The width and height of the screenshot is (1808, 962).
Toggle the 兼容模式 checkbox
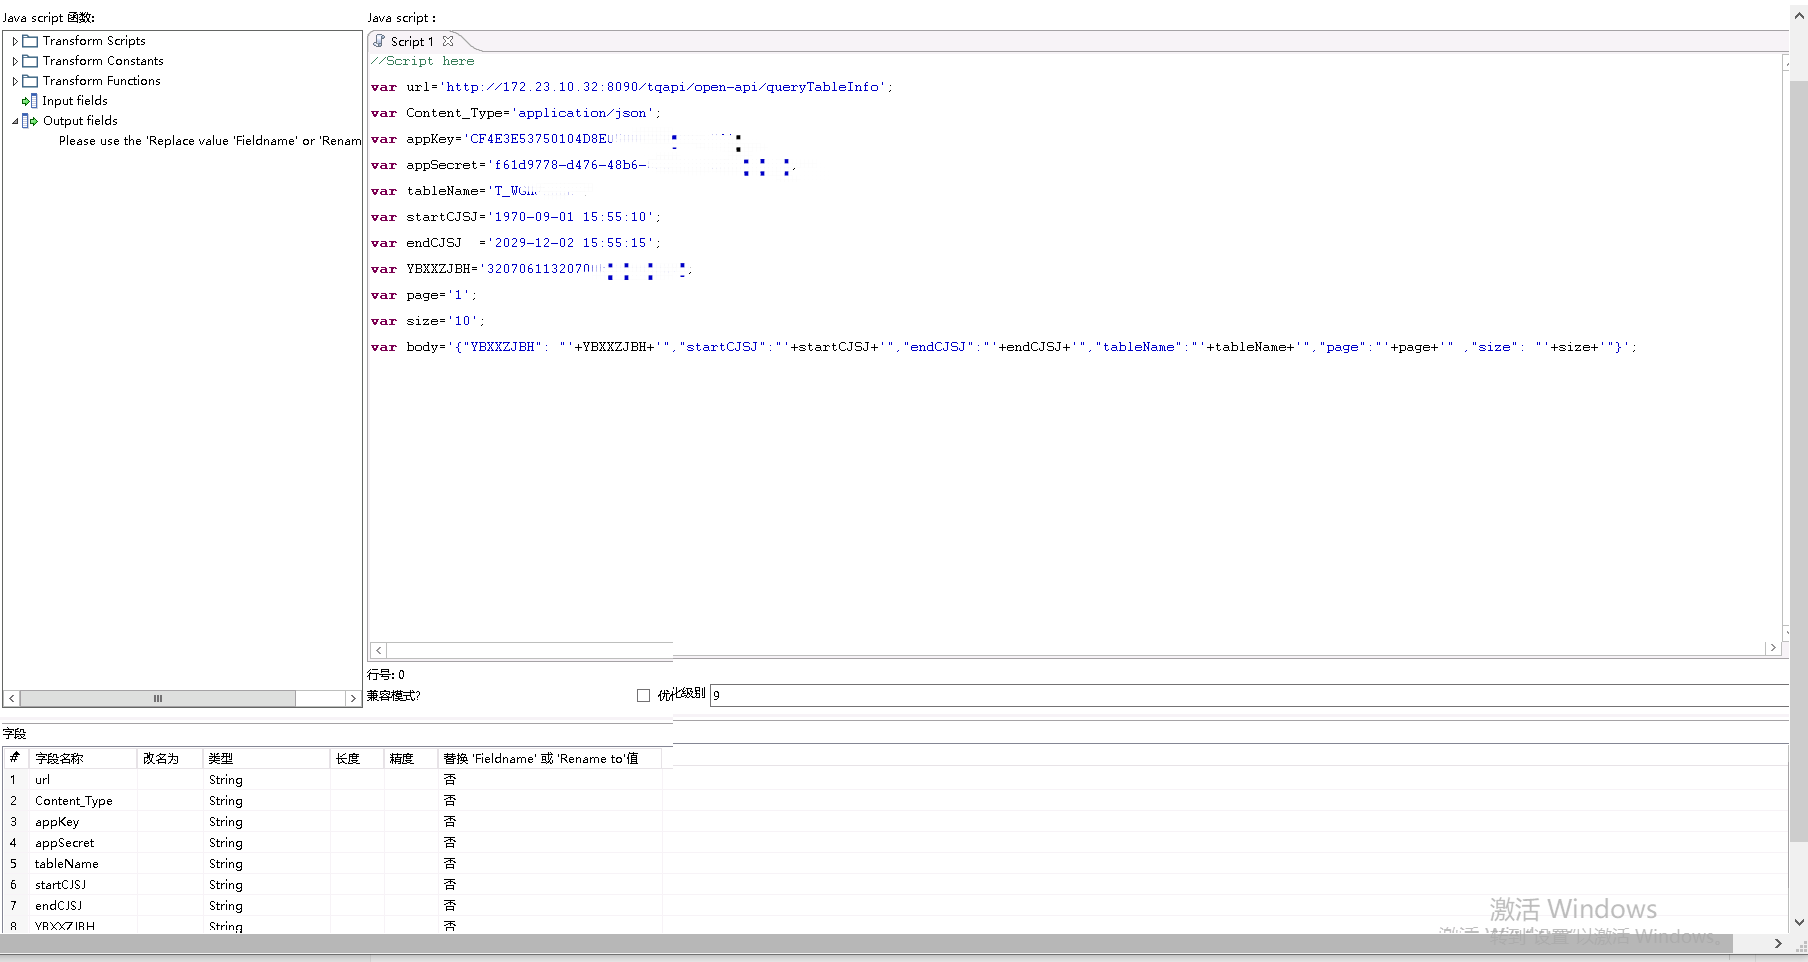[x=644, y=696]
